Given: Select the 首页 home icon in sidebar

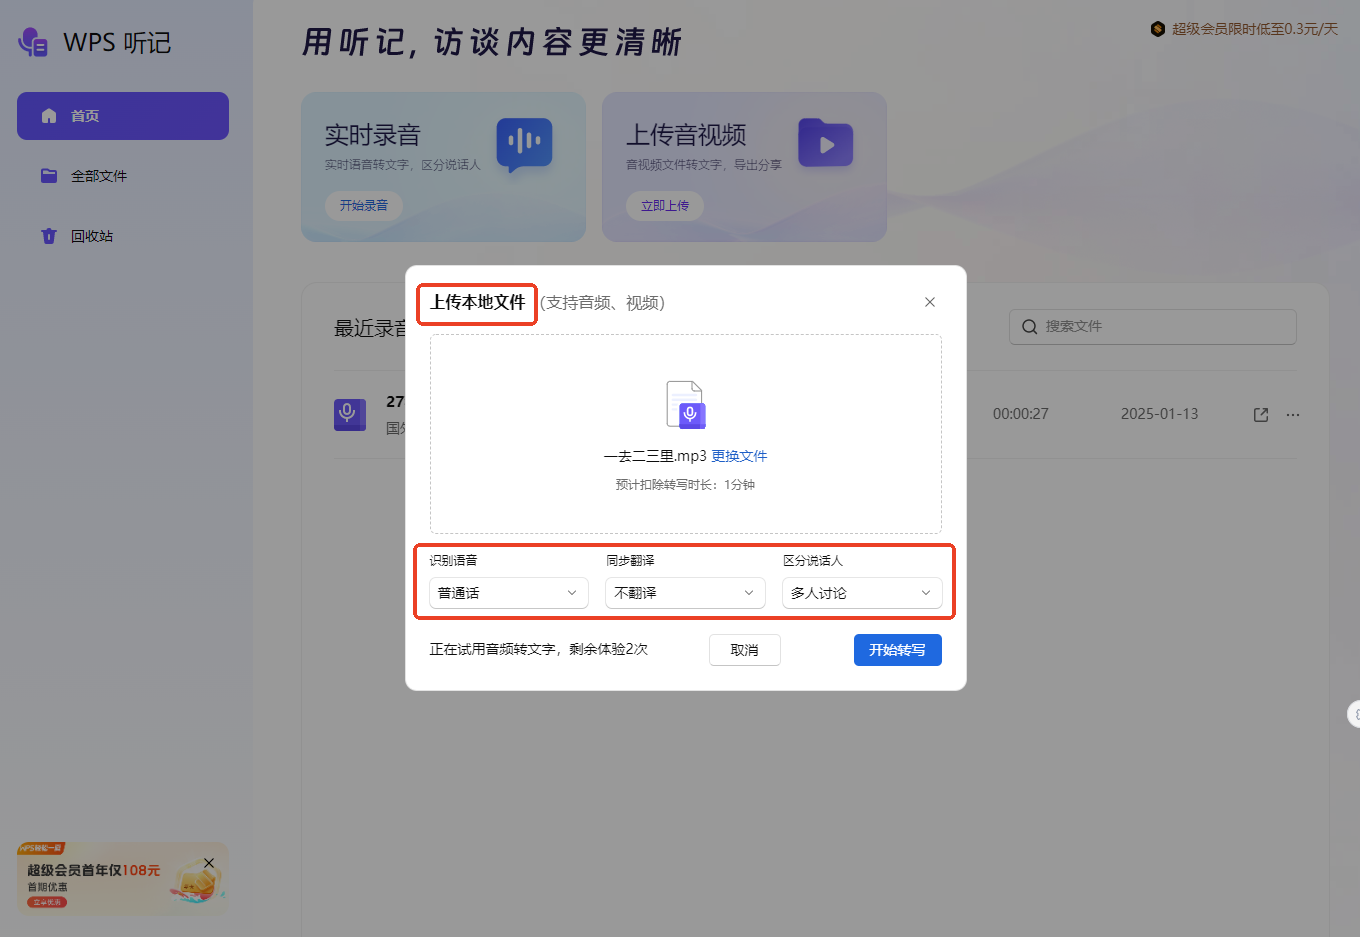Looking at the screenshot, I should click(x=48, y=115).
